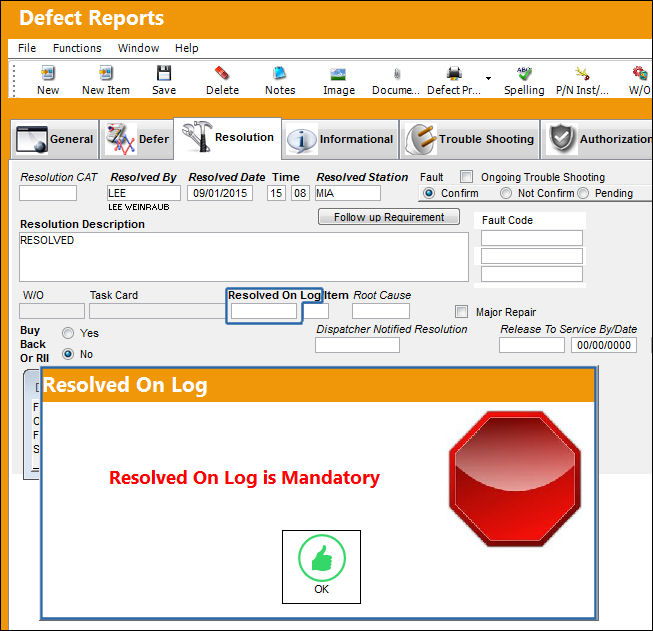Click the Follow up Requirement button

[389, 217]
